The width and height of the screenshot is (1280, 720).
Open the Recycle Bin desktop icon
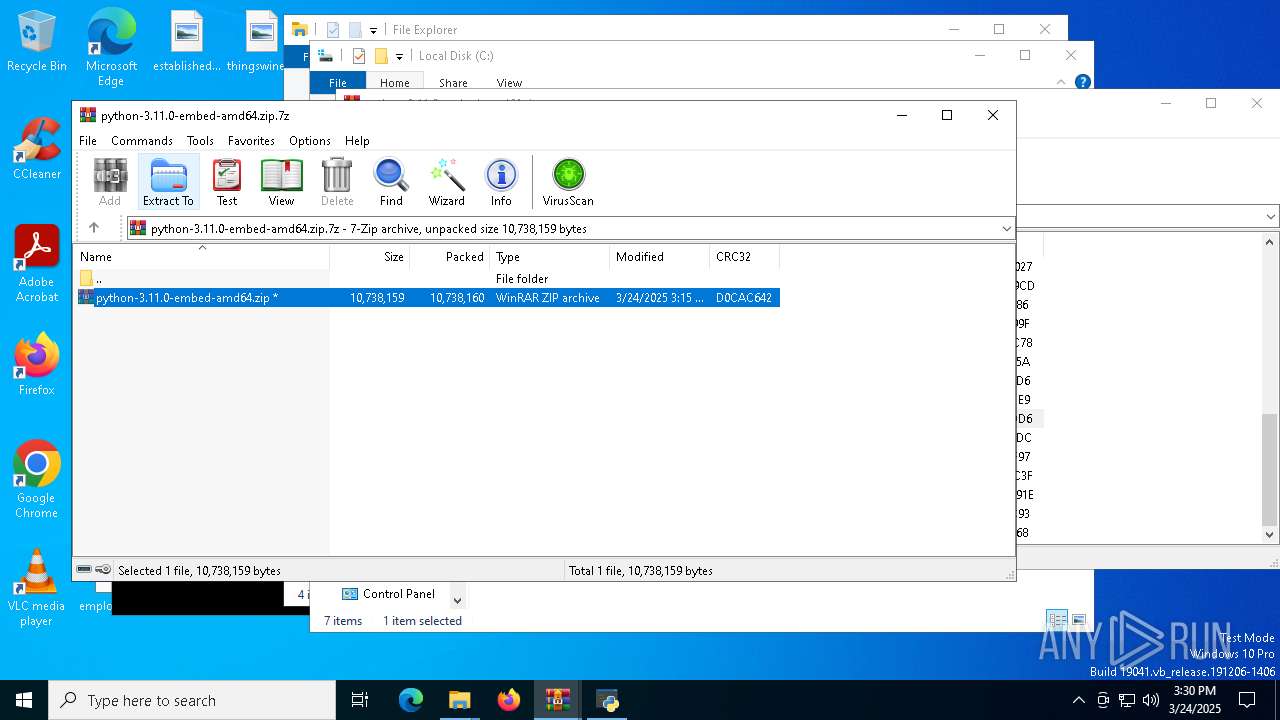click(37, 42)
